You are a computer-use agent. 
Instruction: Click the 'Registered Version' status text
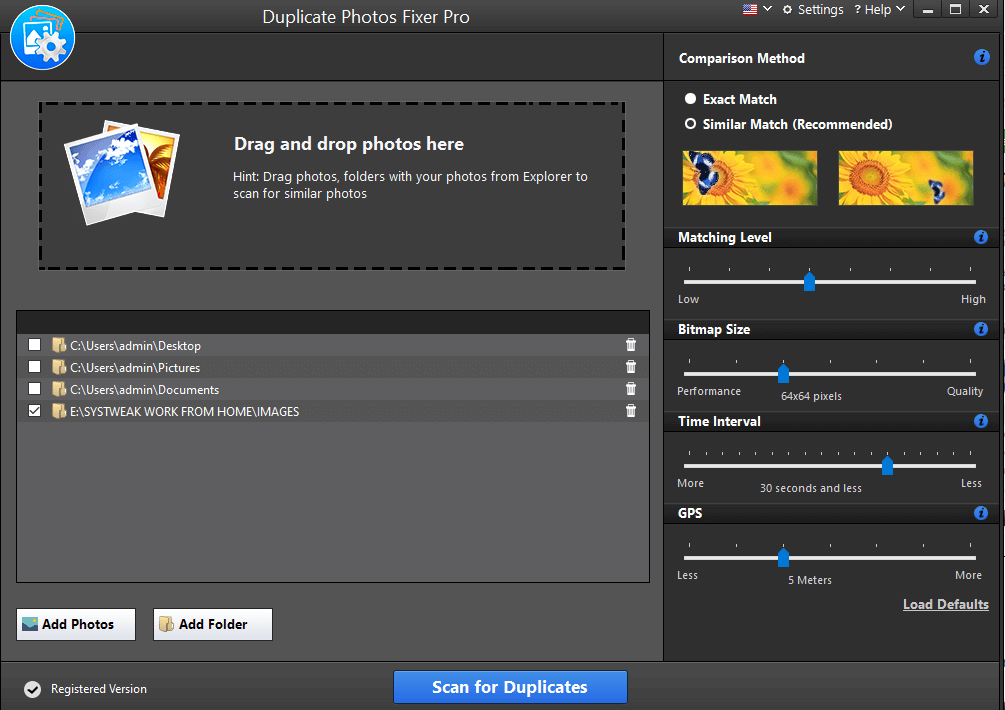click(x=99, y=689)
